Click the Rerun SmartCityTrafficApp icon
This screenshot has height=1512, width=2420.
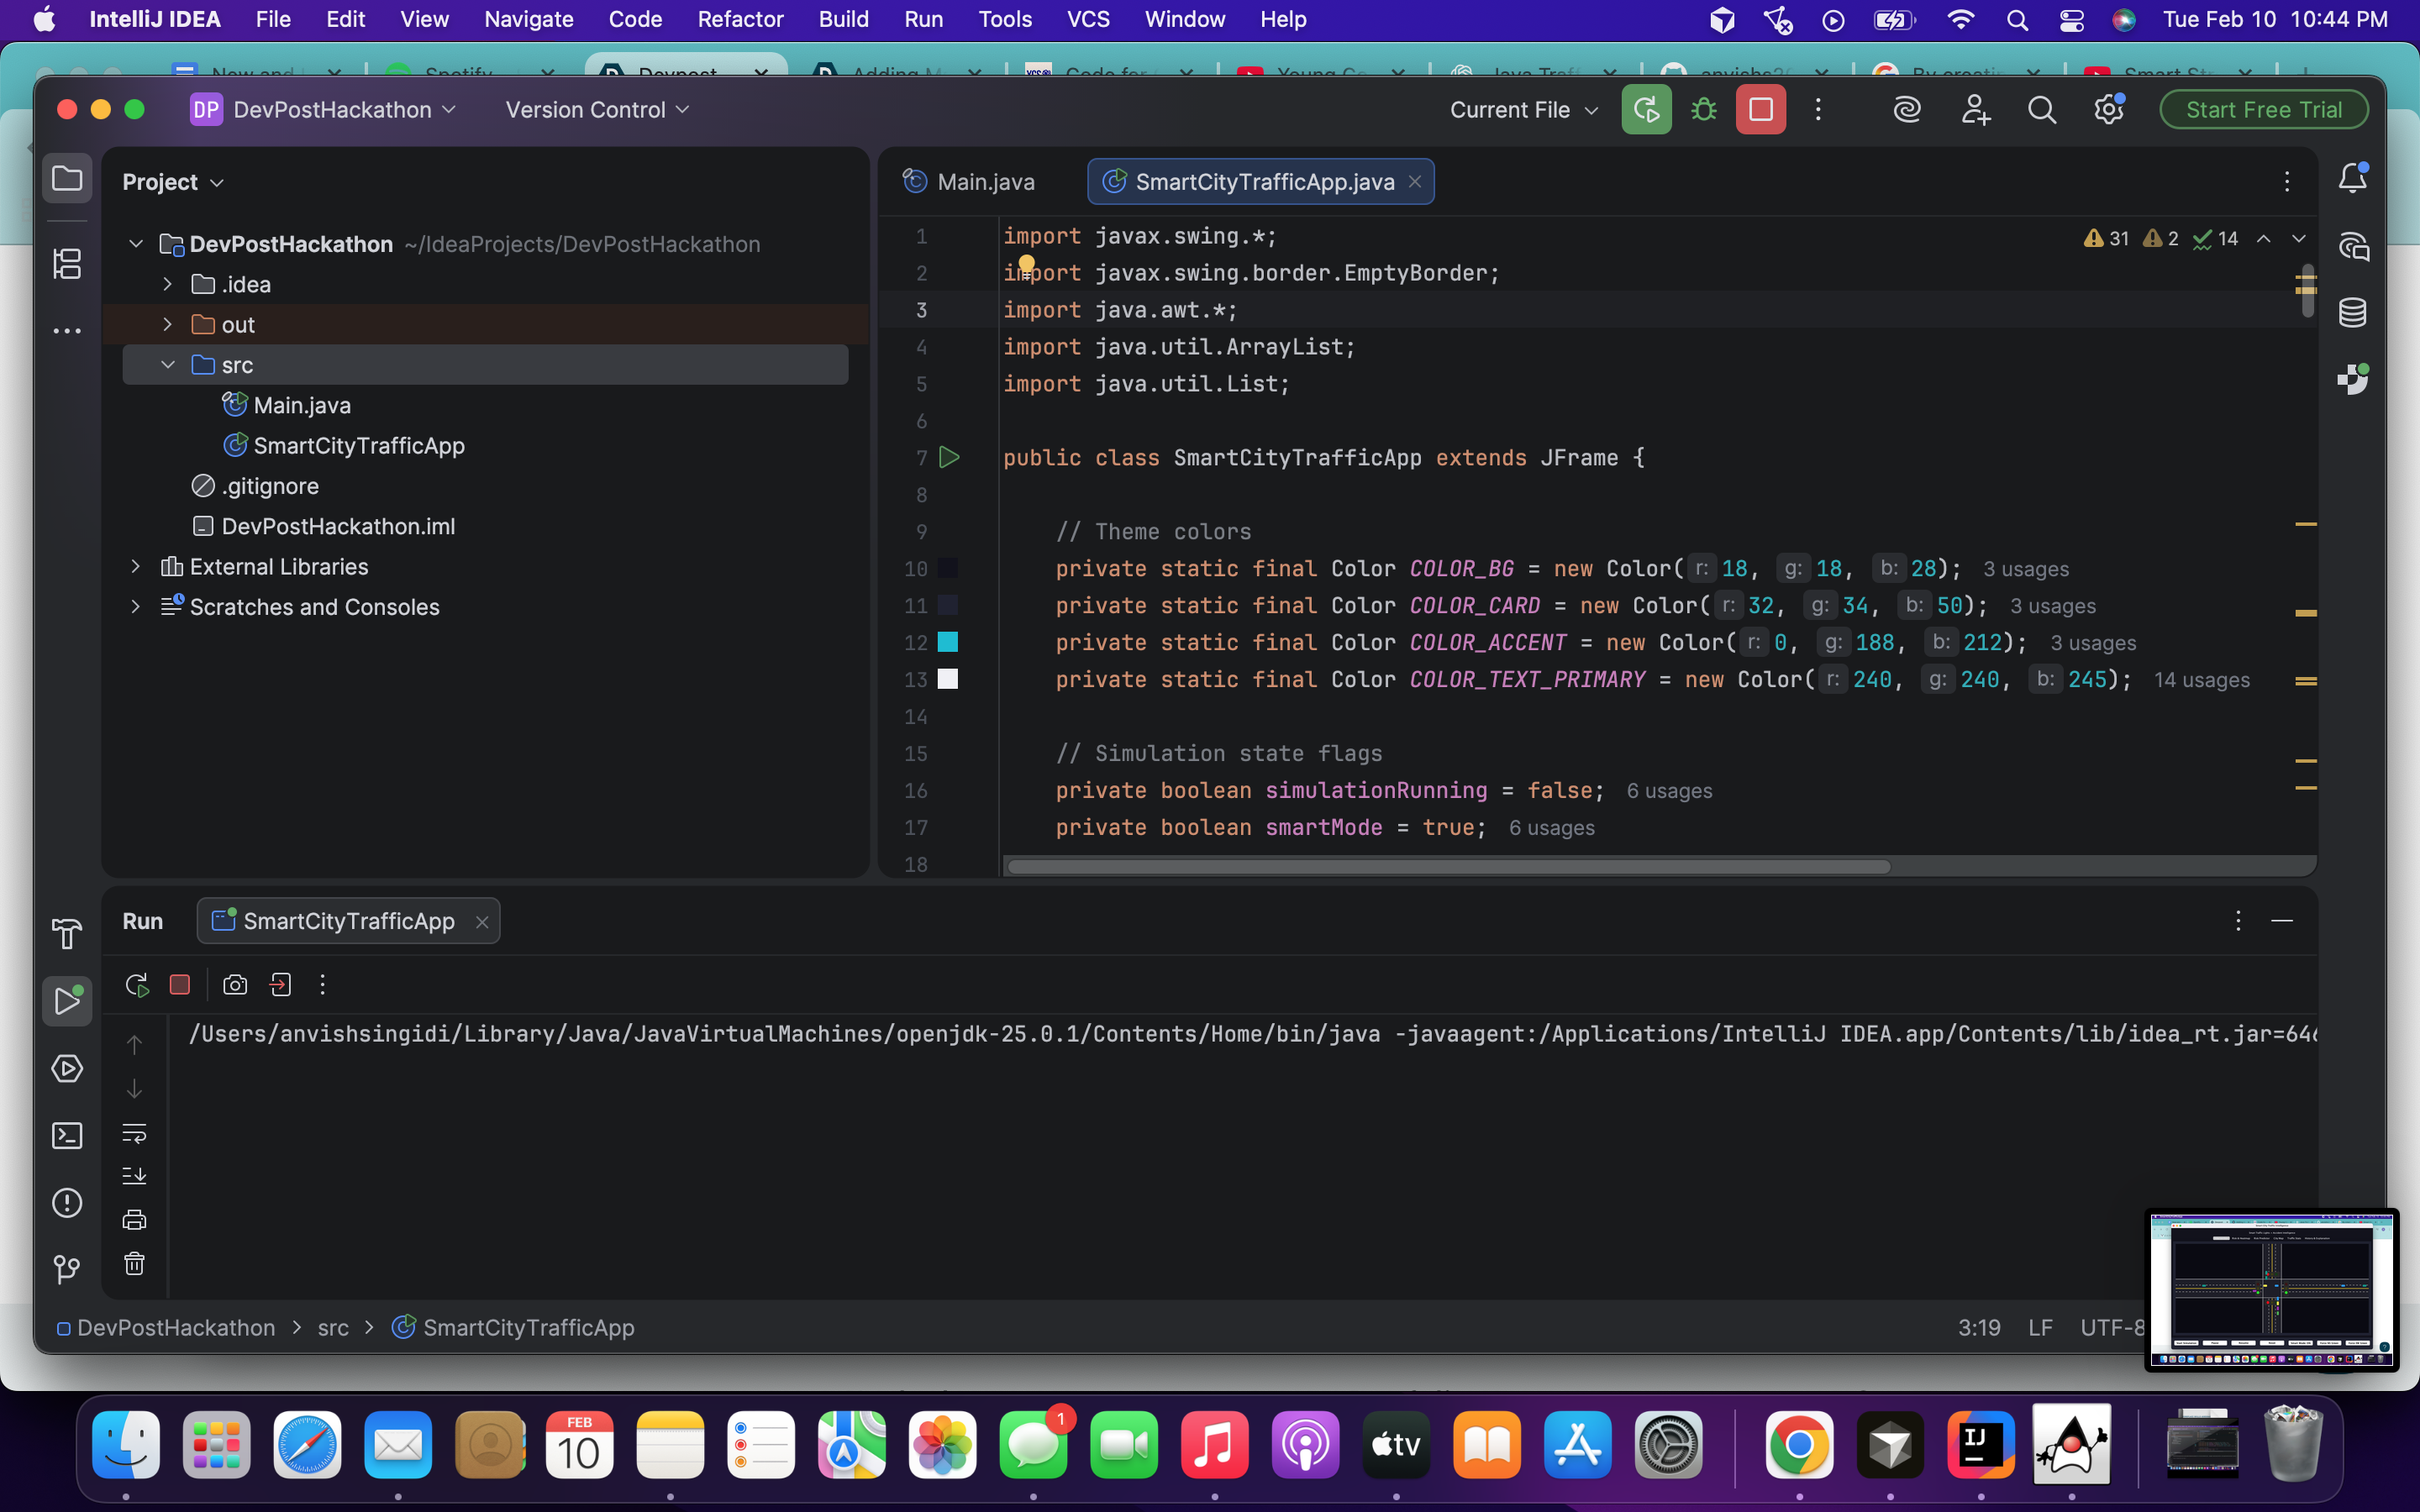pyautogui.click(x=137, y=985)
